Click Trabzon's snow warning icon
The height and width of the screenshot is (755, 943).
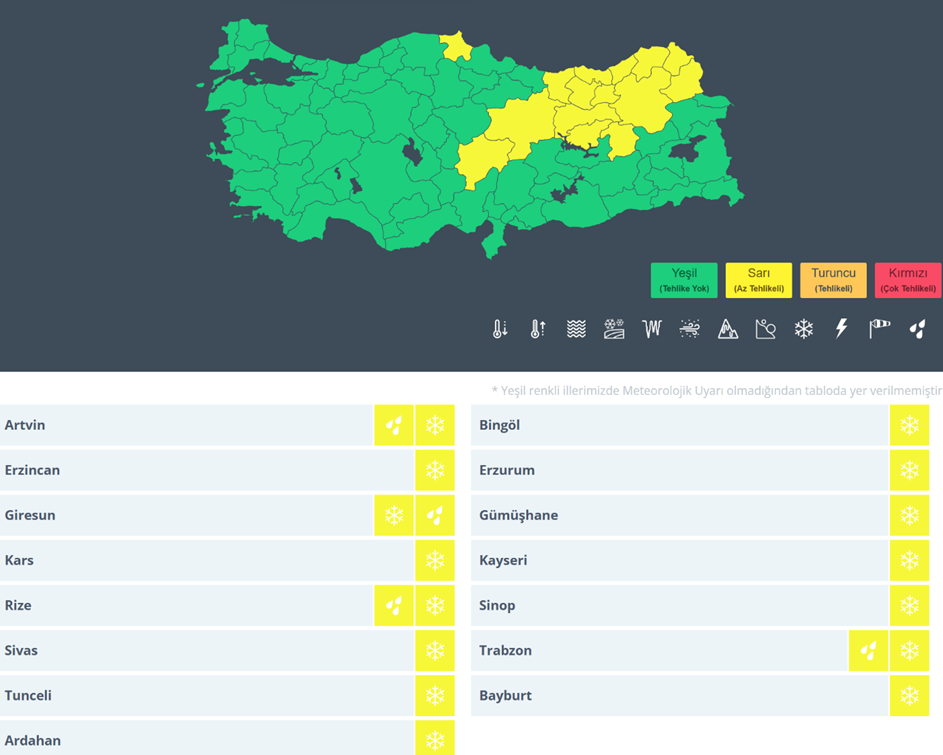[x=909, y=651]
